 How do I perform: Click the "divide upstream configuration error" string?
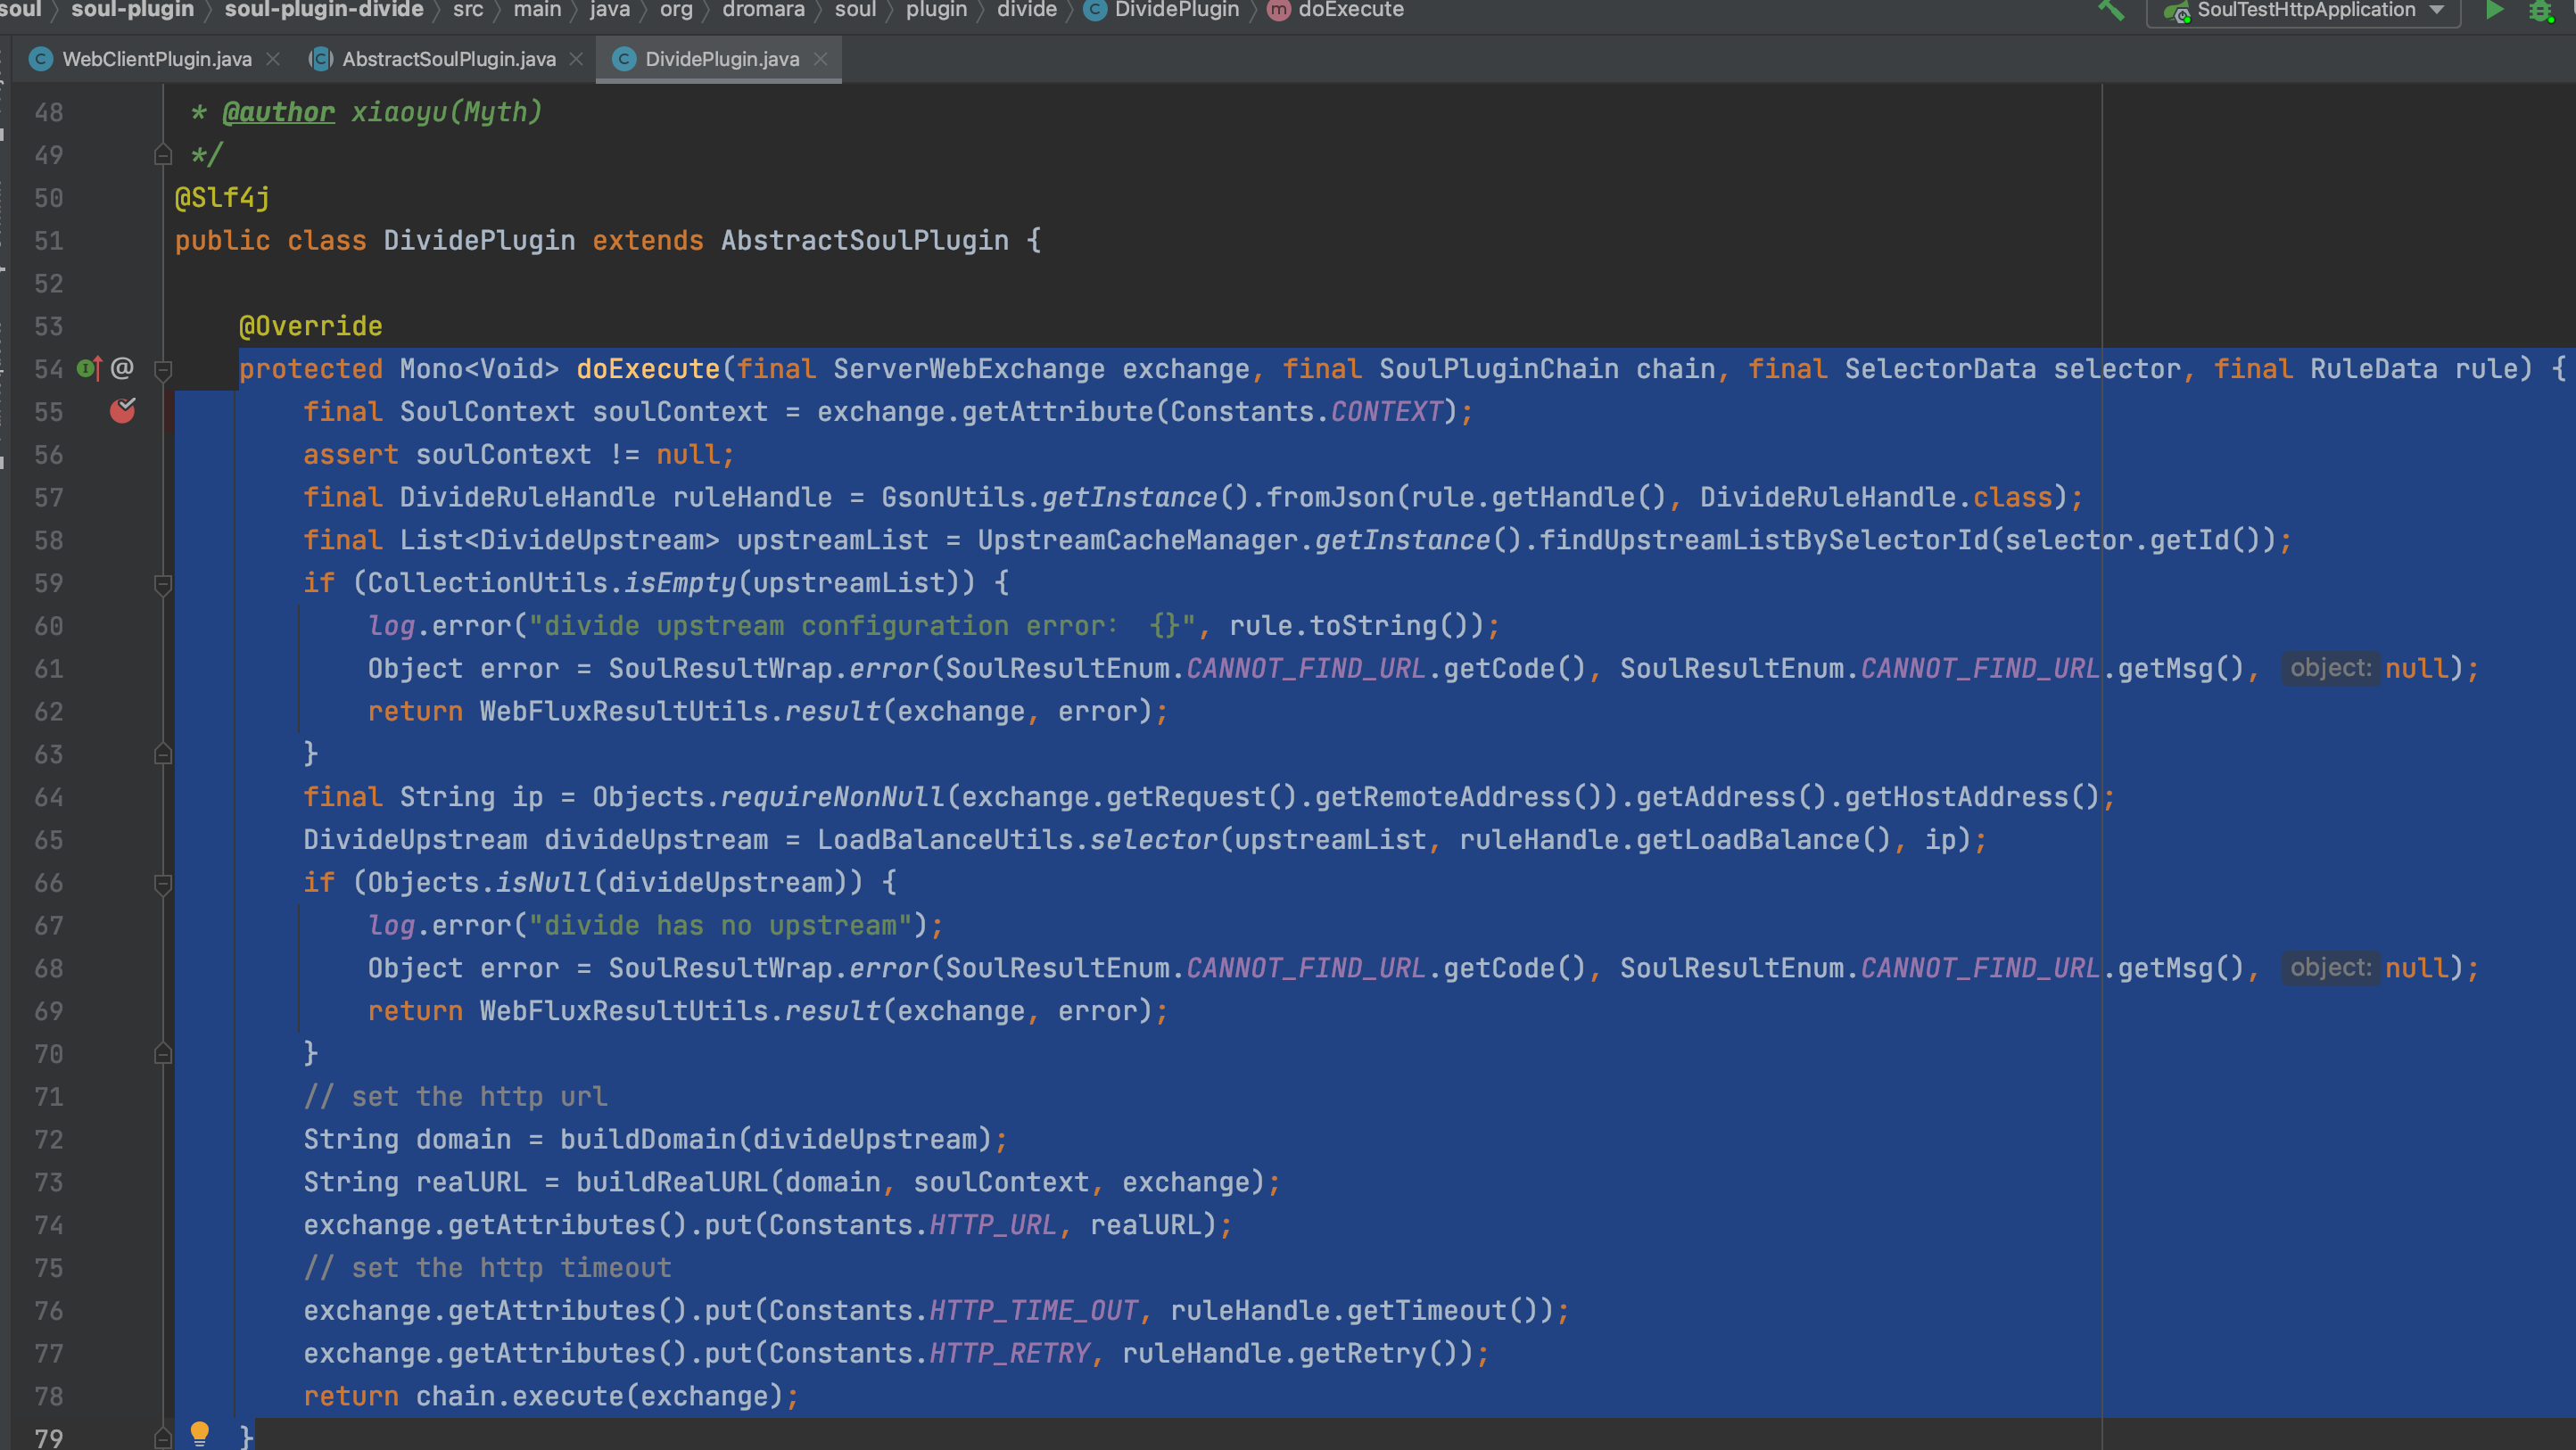tap(863, 626)
